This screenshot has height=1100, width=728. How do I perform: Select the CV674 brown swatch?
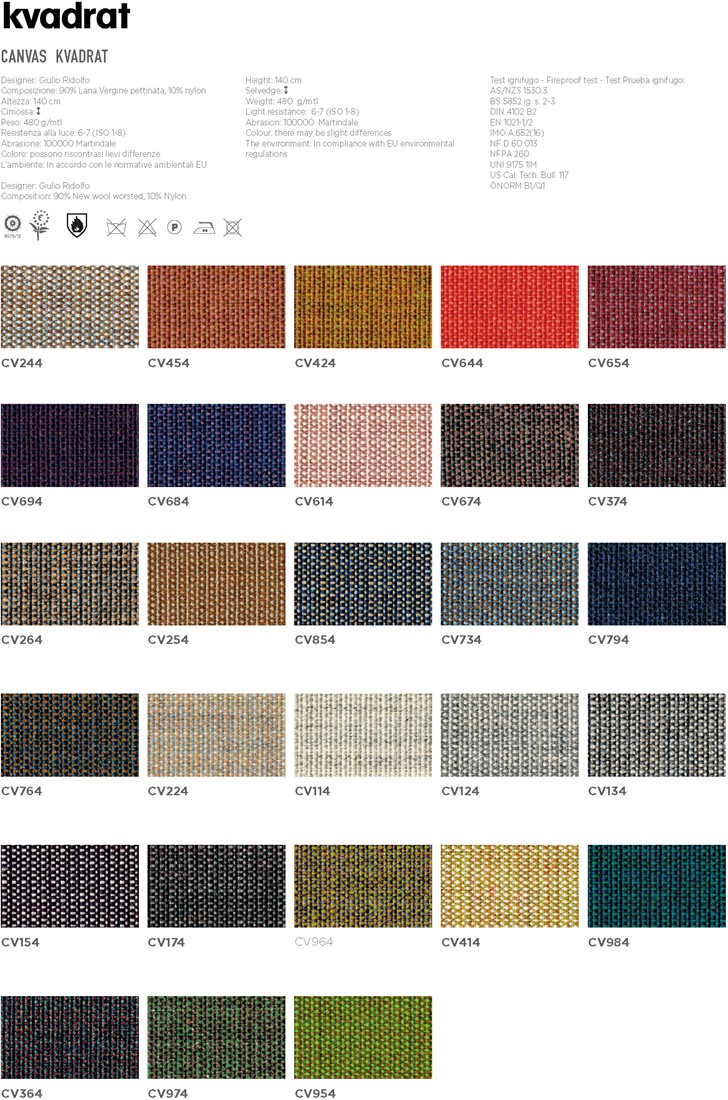(510, 445)
